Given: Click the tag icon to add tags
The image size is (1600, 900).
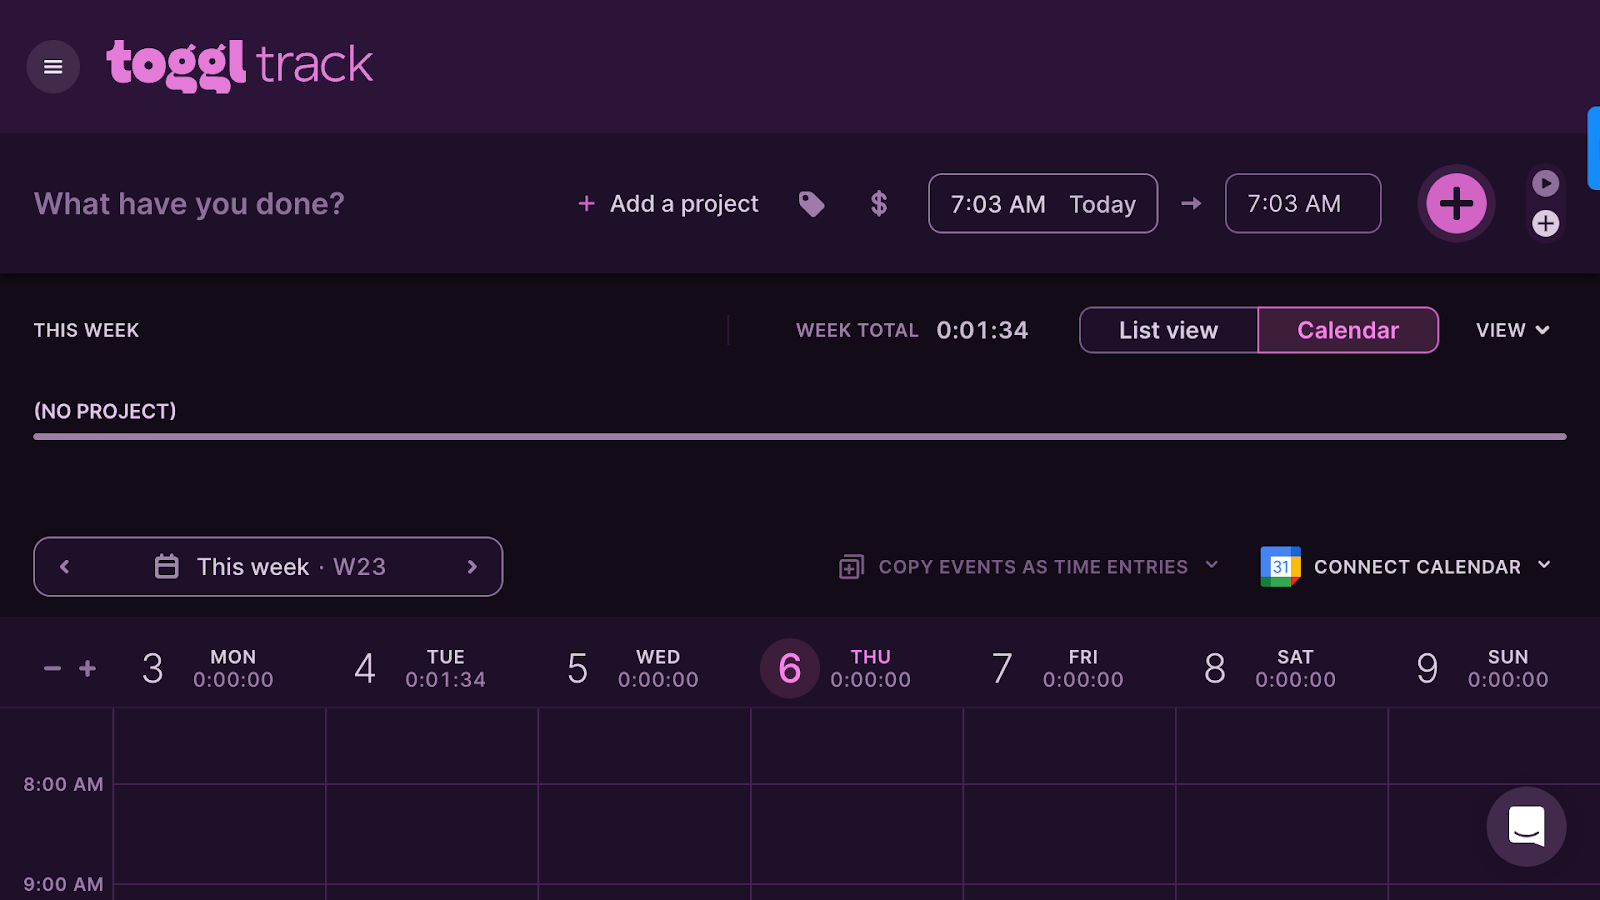Looking at the screenshot, I should point(811,204).
